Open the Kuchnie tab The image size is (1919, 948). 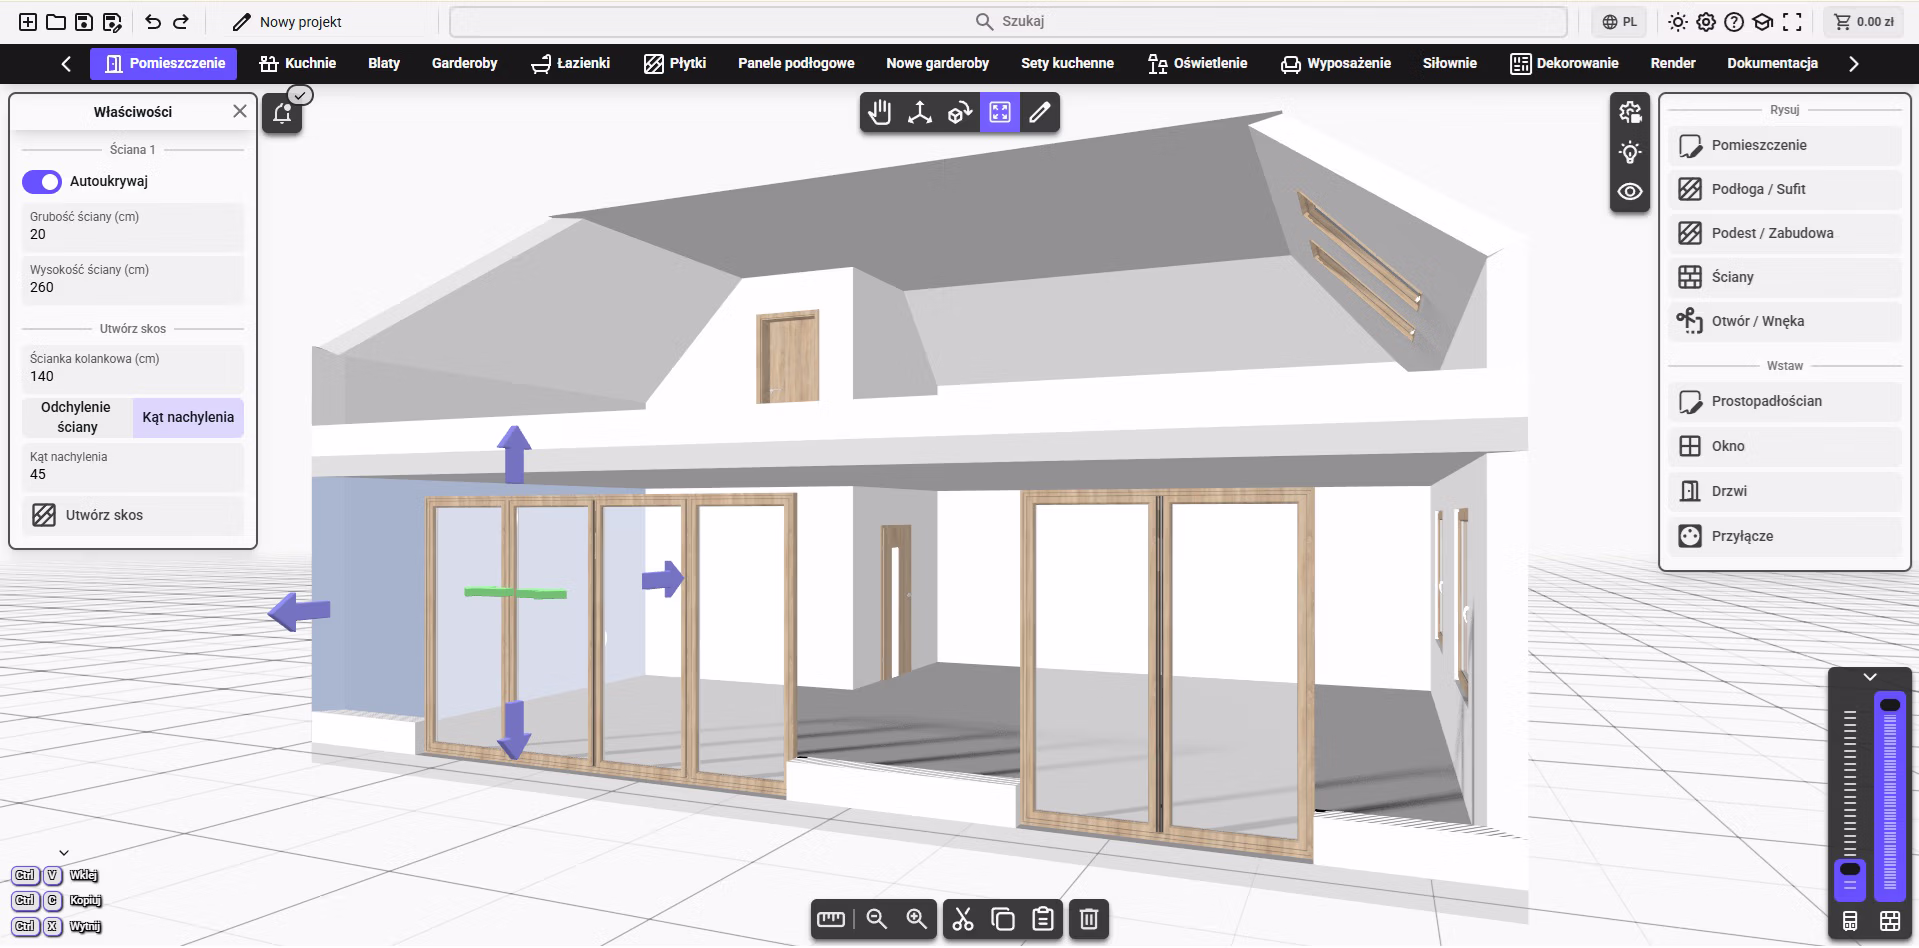(297, 63)
